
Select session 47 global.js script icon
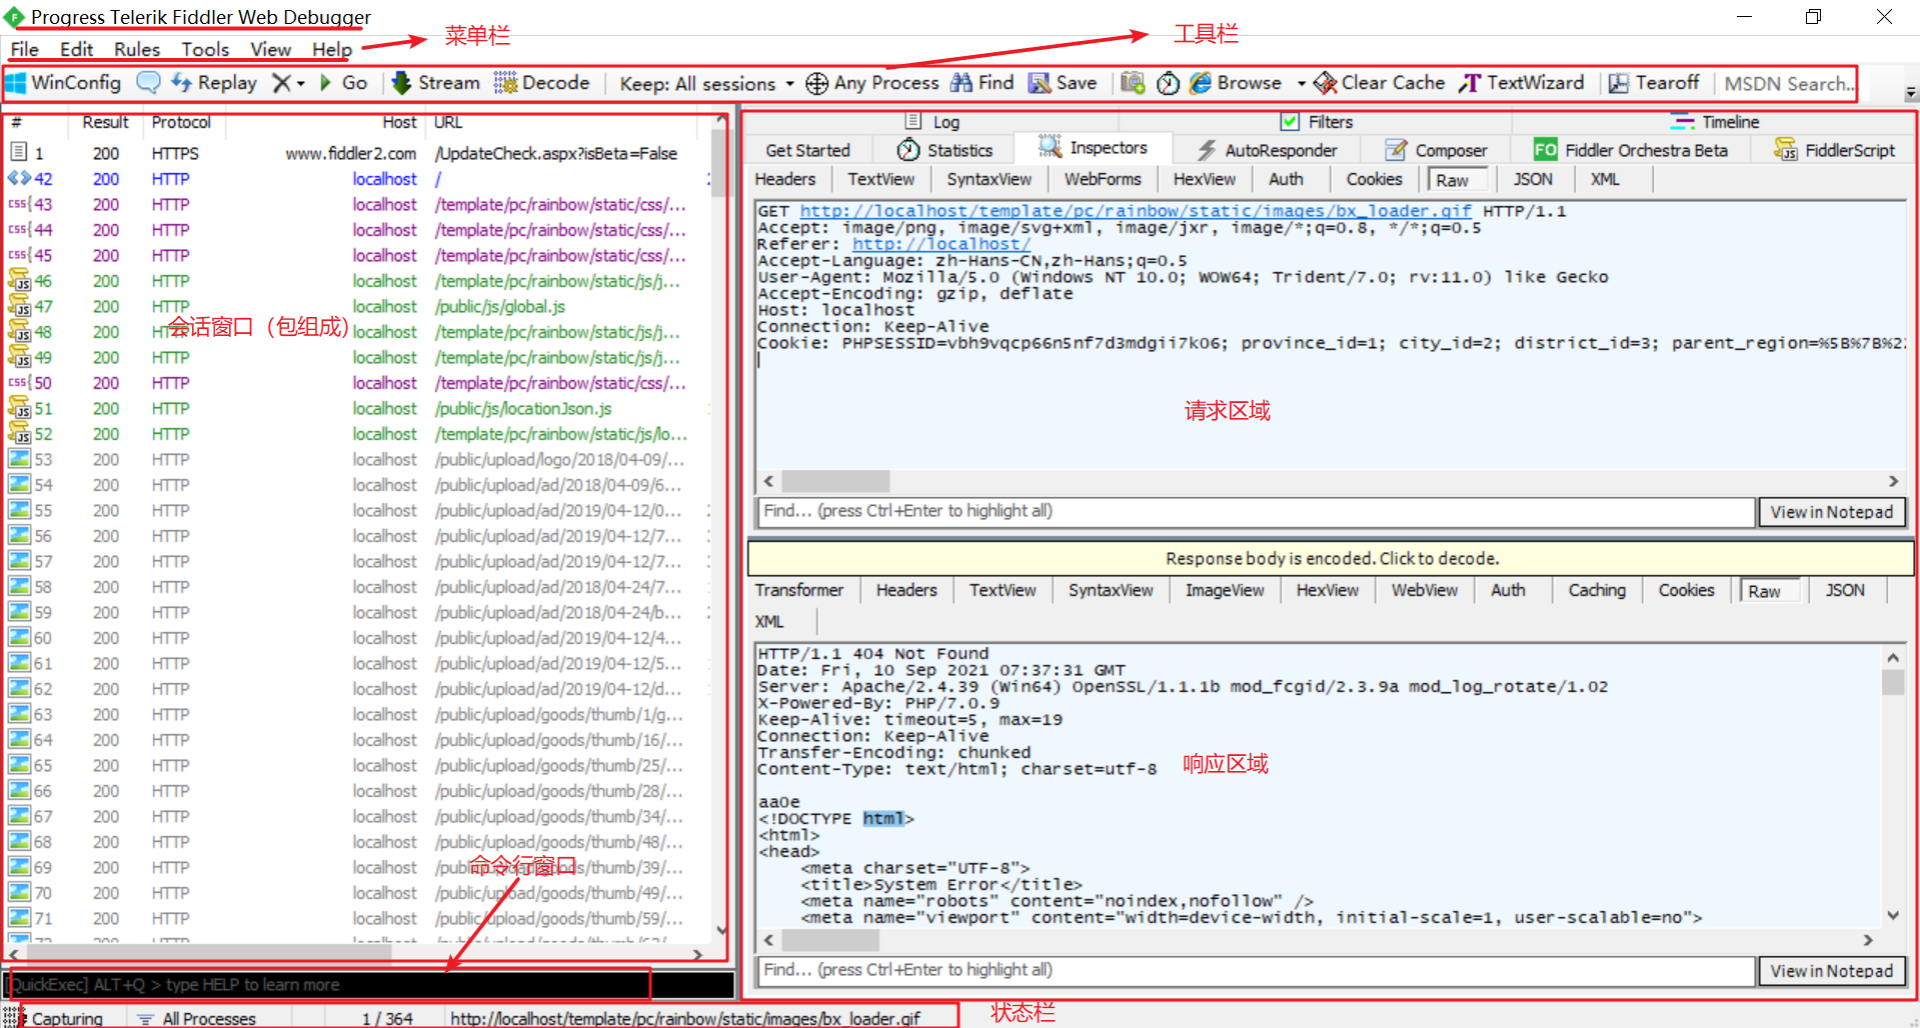19,306
